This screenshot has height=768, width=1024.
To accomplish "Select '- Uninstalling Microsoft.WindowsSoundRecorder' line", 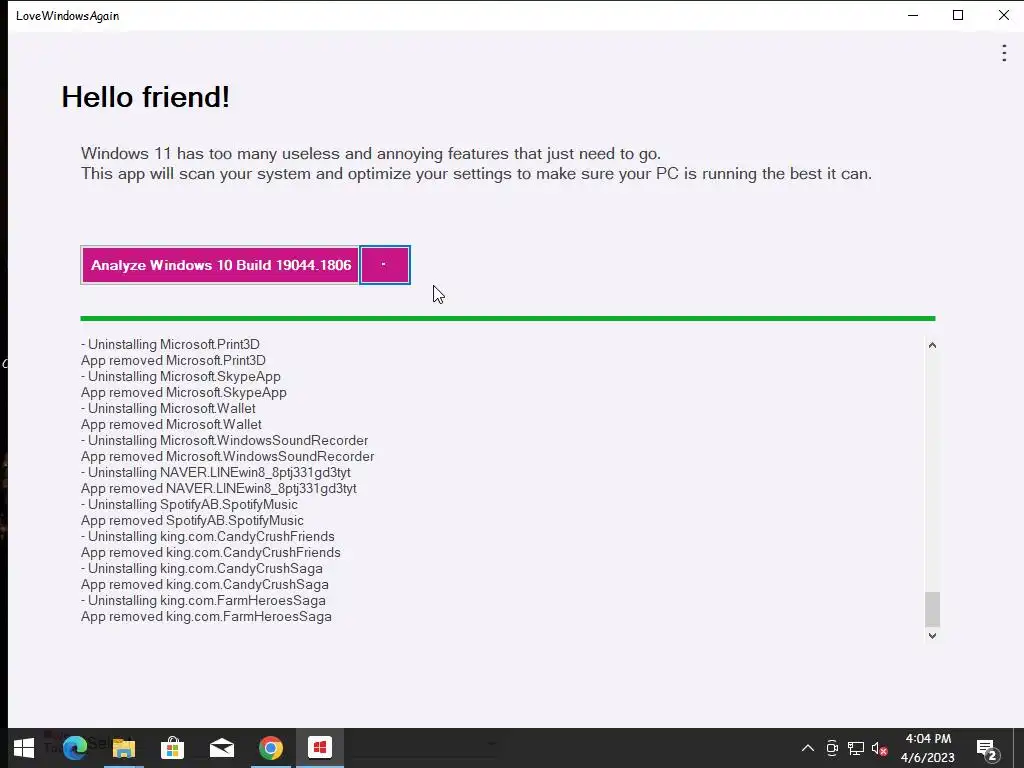I will tap(225, 441).
